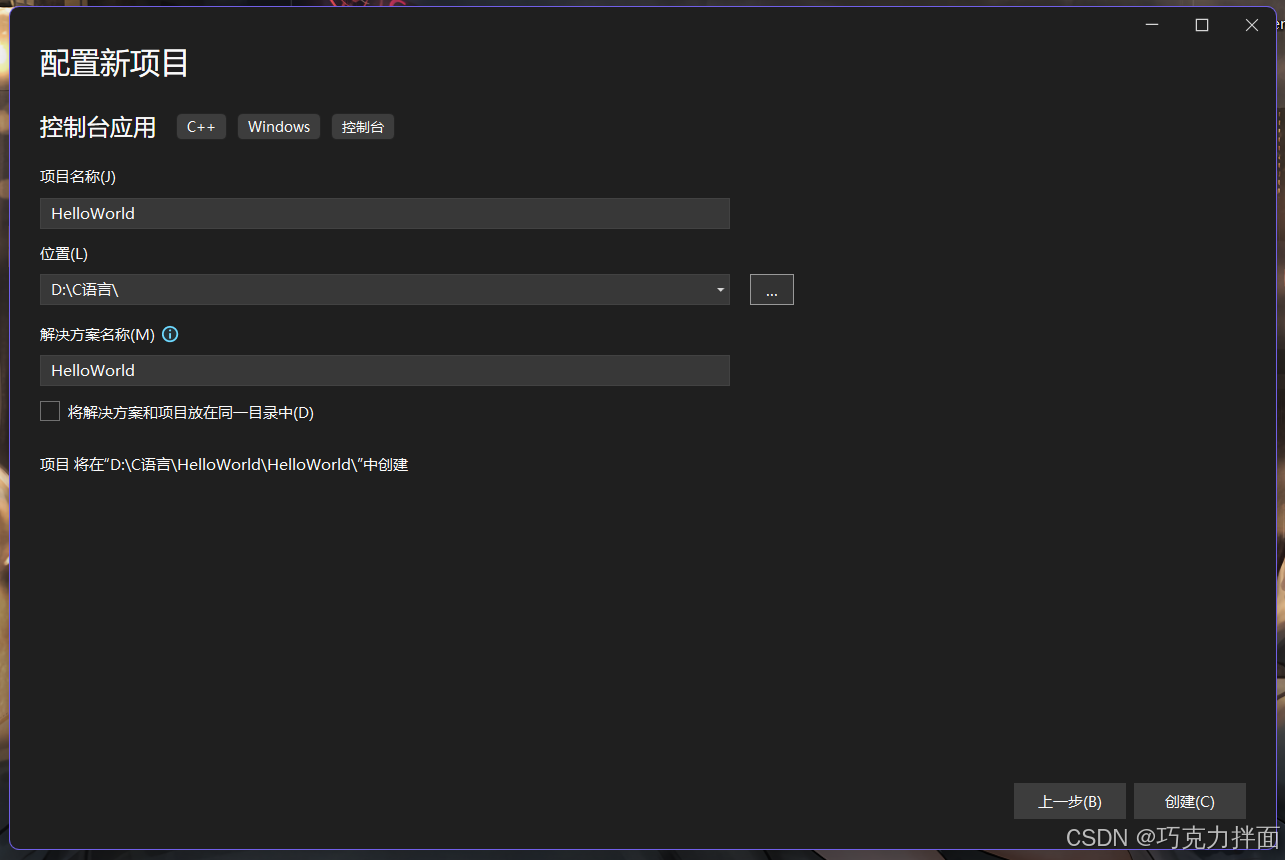This screenshot has width=1285, height=860.
Task: Click the checkbox label for same-directory option
Action: (x=190, y=412)
